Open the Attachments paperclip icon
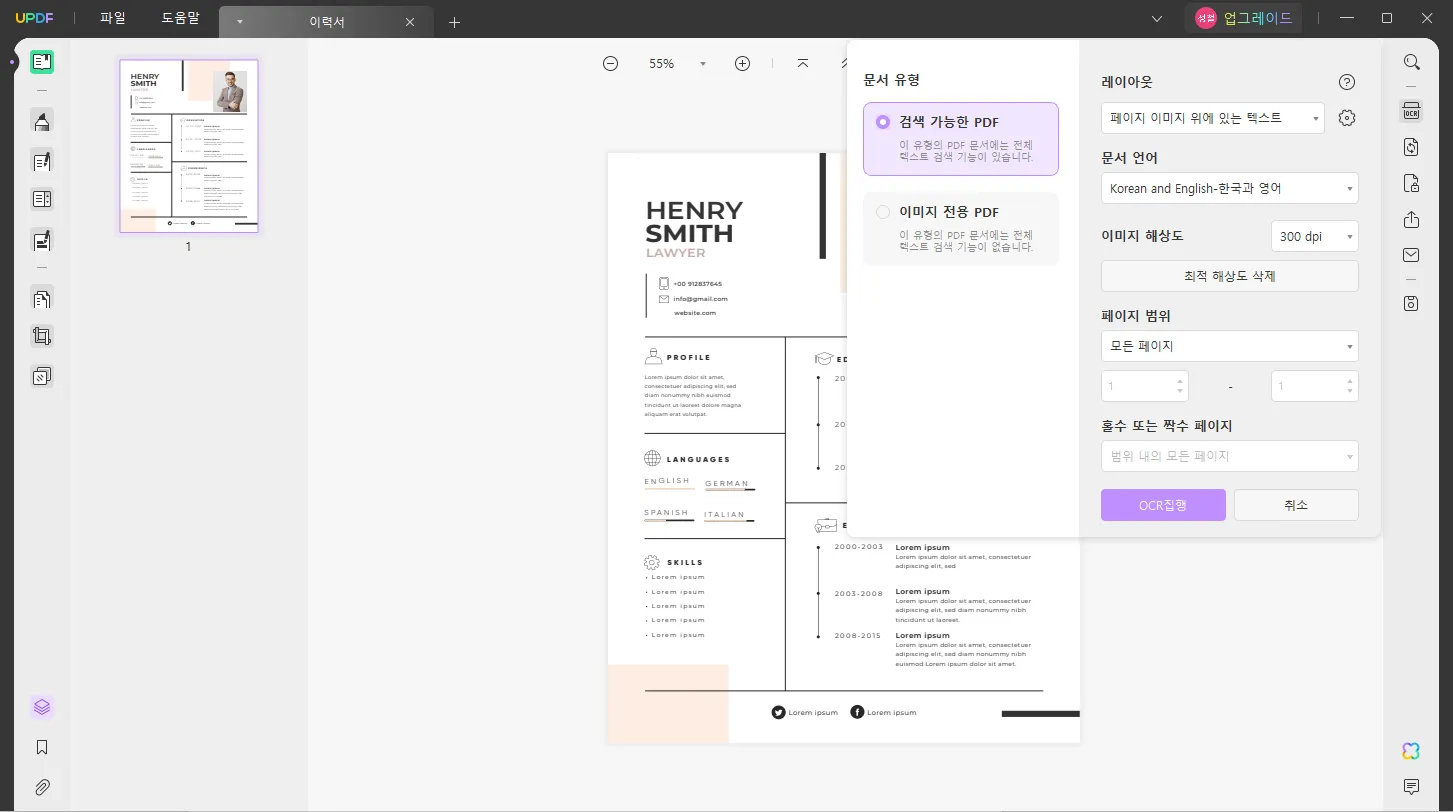This screenshot has width=1453, height=812. click(41, 787)
